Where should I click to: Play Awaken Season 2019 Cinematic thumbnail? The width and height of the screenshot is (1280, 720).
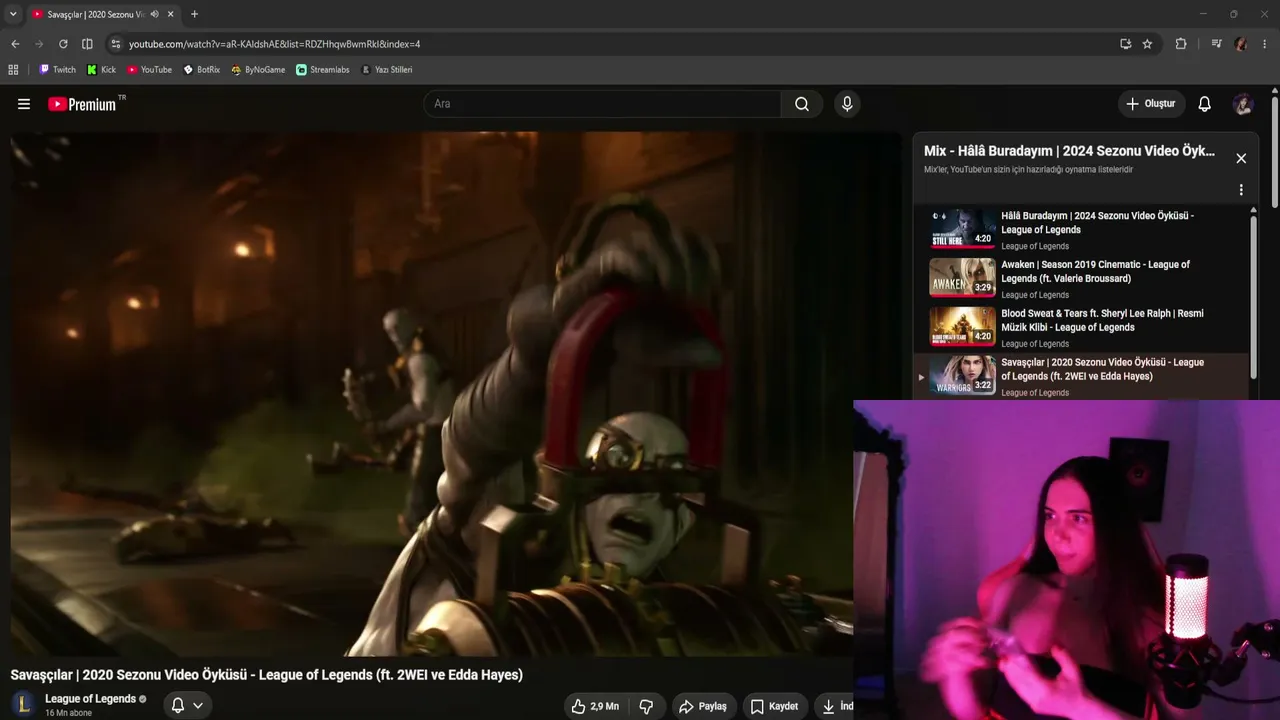(x=962, y=278)
